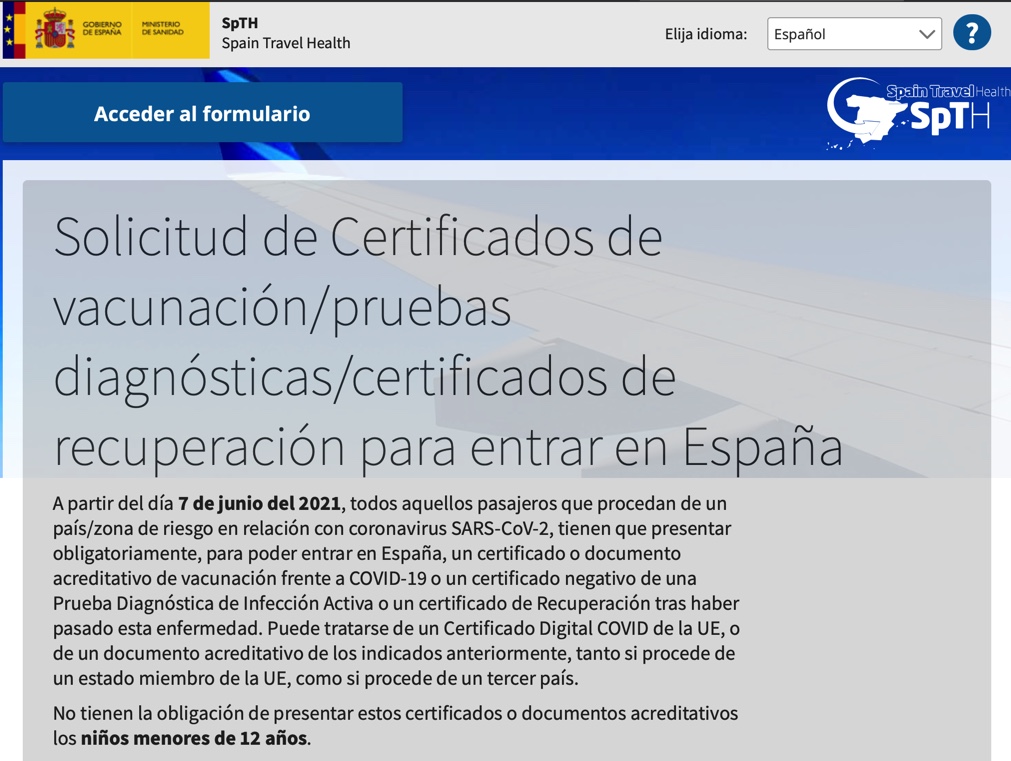The height and width of the screenshot is (761, 1011).
Task: Click the Gobierno de España logo text
Action: tap(102, 28)
